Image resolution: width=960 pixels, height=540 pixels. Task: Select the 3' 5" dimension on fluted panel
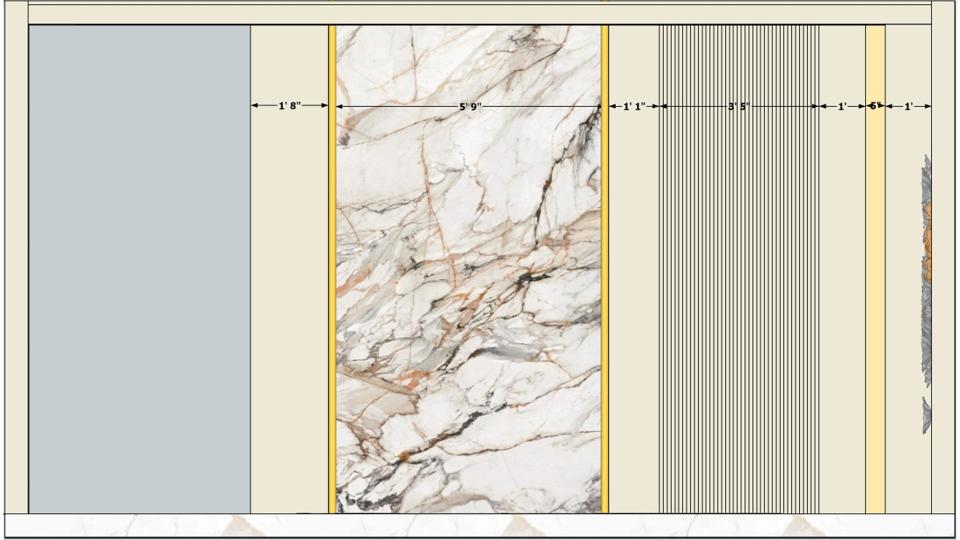(x=739, y=106)
